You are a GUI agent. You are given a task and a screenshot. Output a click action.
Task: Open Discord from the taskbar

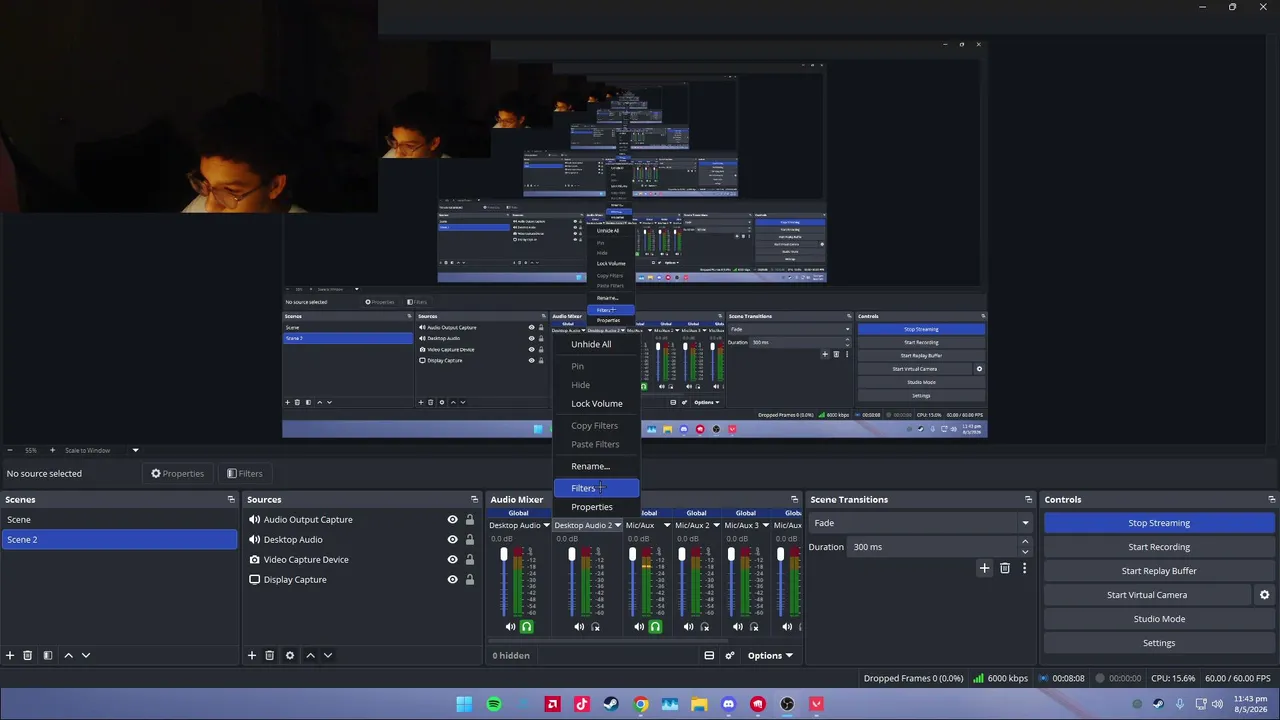(x=729, y=704)
